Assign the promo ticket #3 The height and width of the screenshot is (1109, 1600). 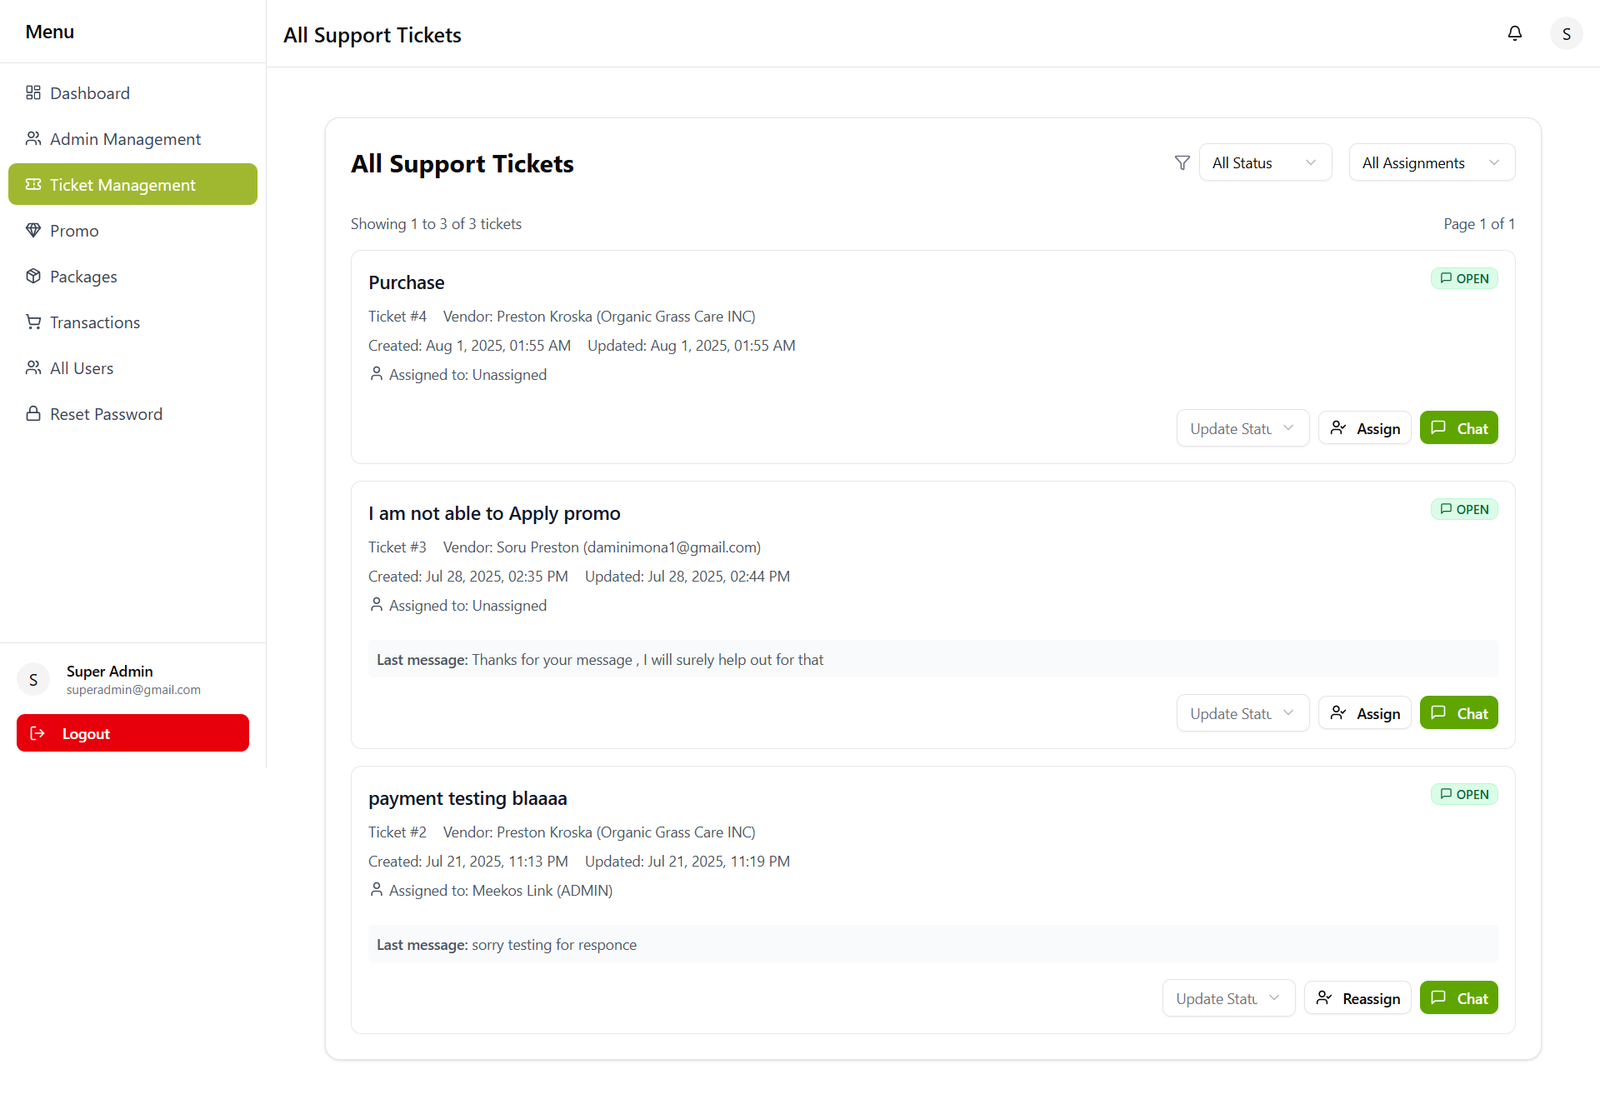pyautogui.click(x=1364, y=714)
